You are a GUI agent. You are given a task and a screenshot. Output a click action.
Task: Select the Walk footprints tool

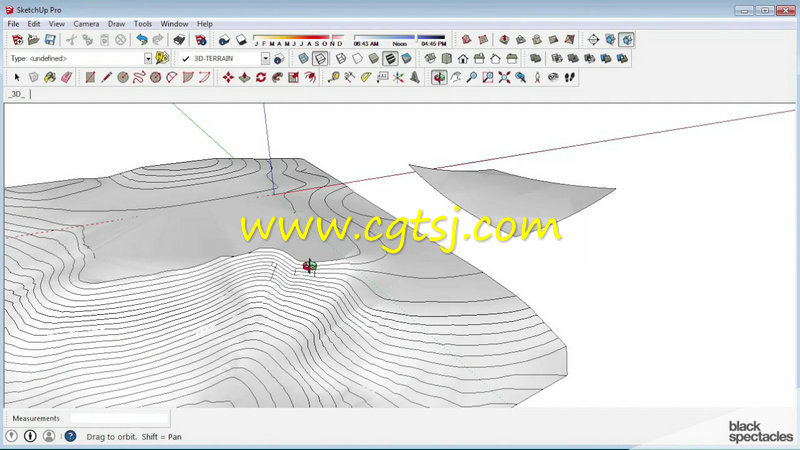(570, 77)
